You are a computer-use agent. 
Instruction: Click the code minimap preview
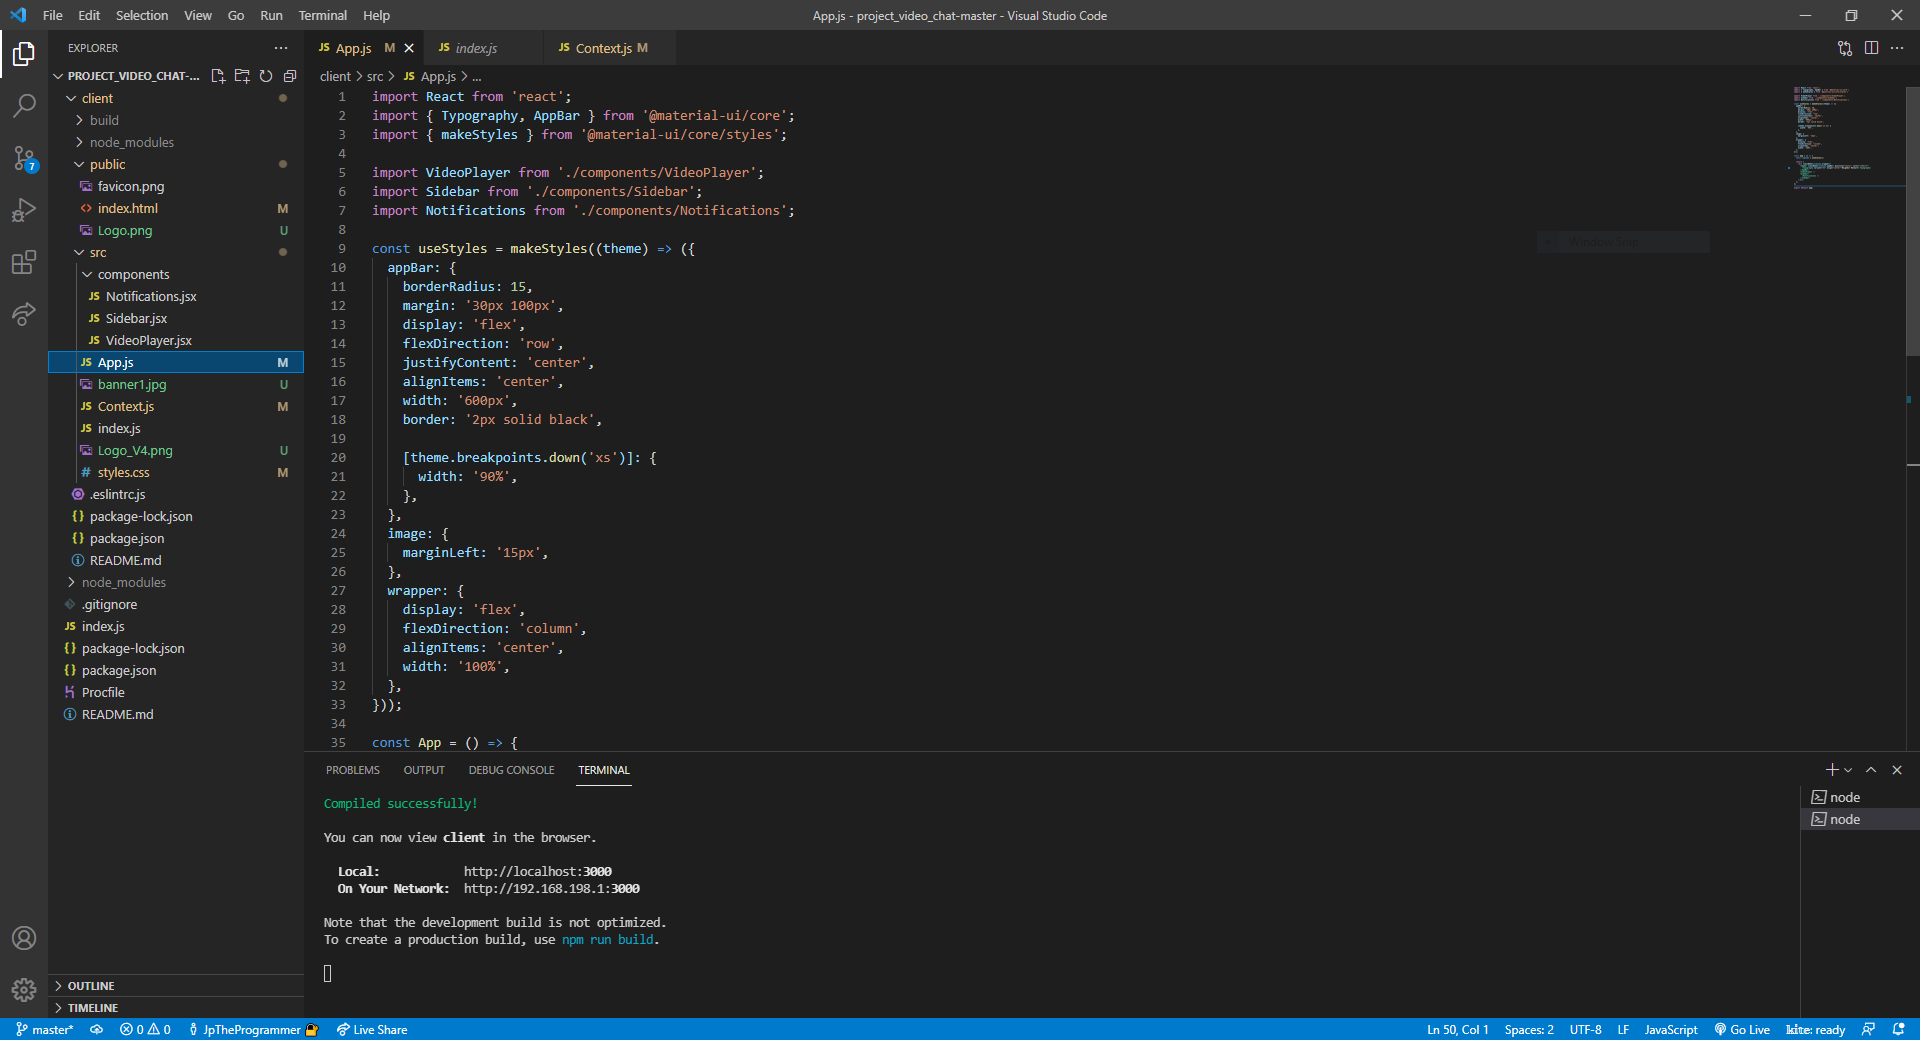(1848, 138)
